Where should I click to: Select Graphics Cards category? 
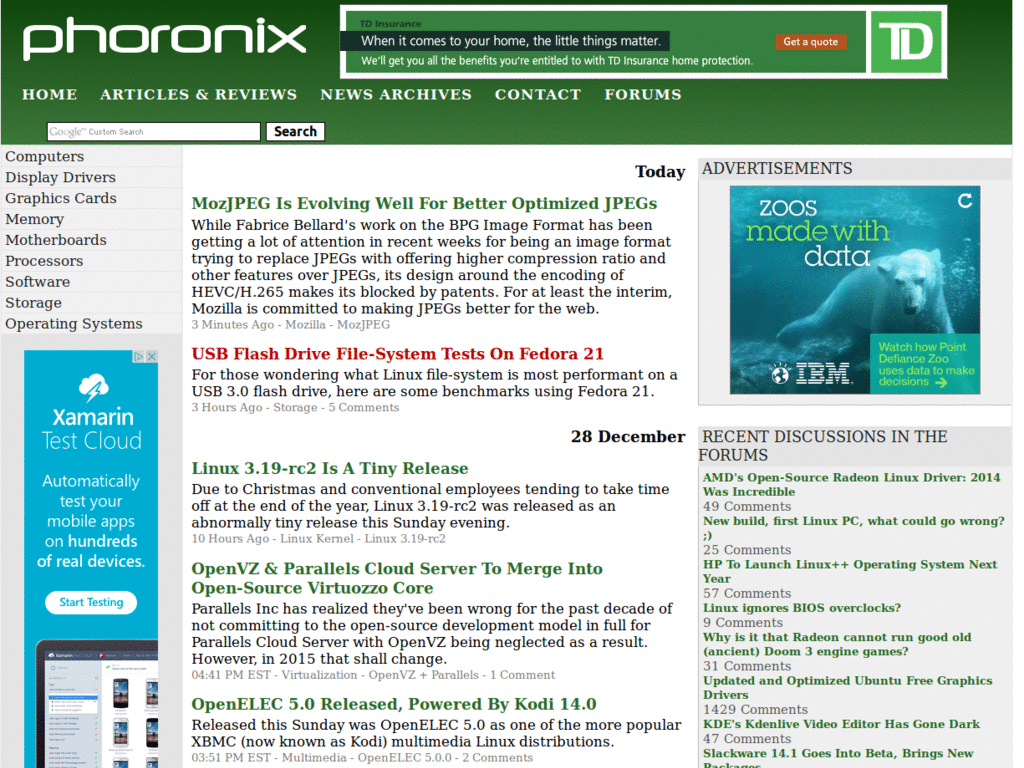91,199
